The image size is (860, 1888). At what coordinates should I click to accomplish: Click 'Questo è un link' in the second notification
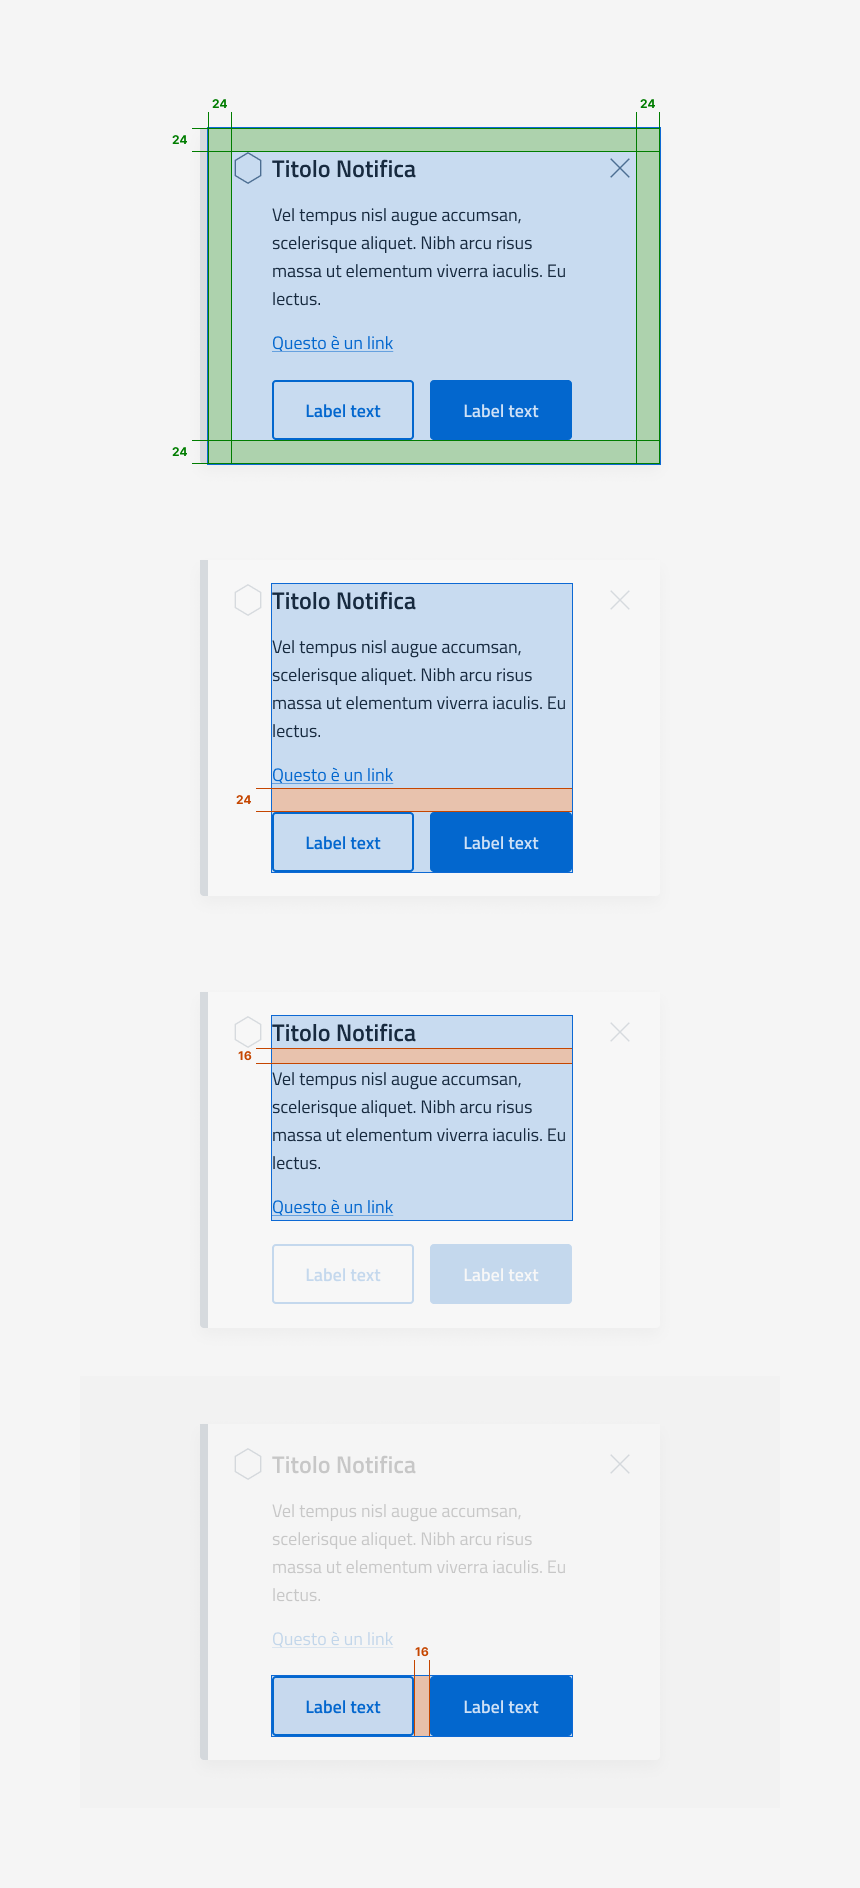(x=332, y=775)
